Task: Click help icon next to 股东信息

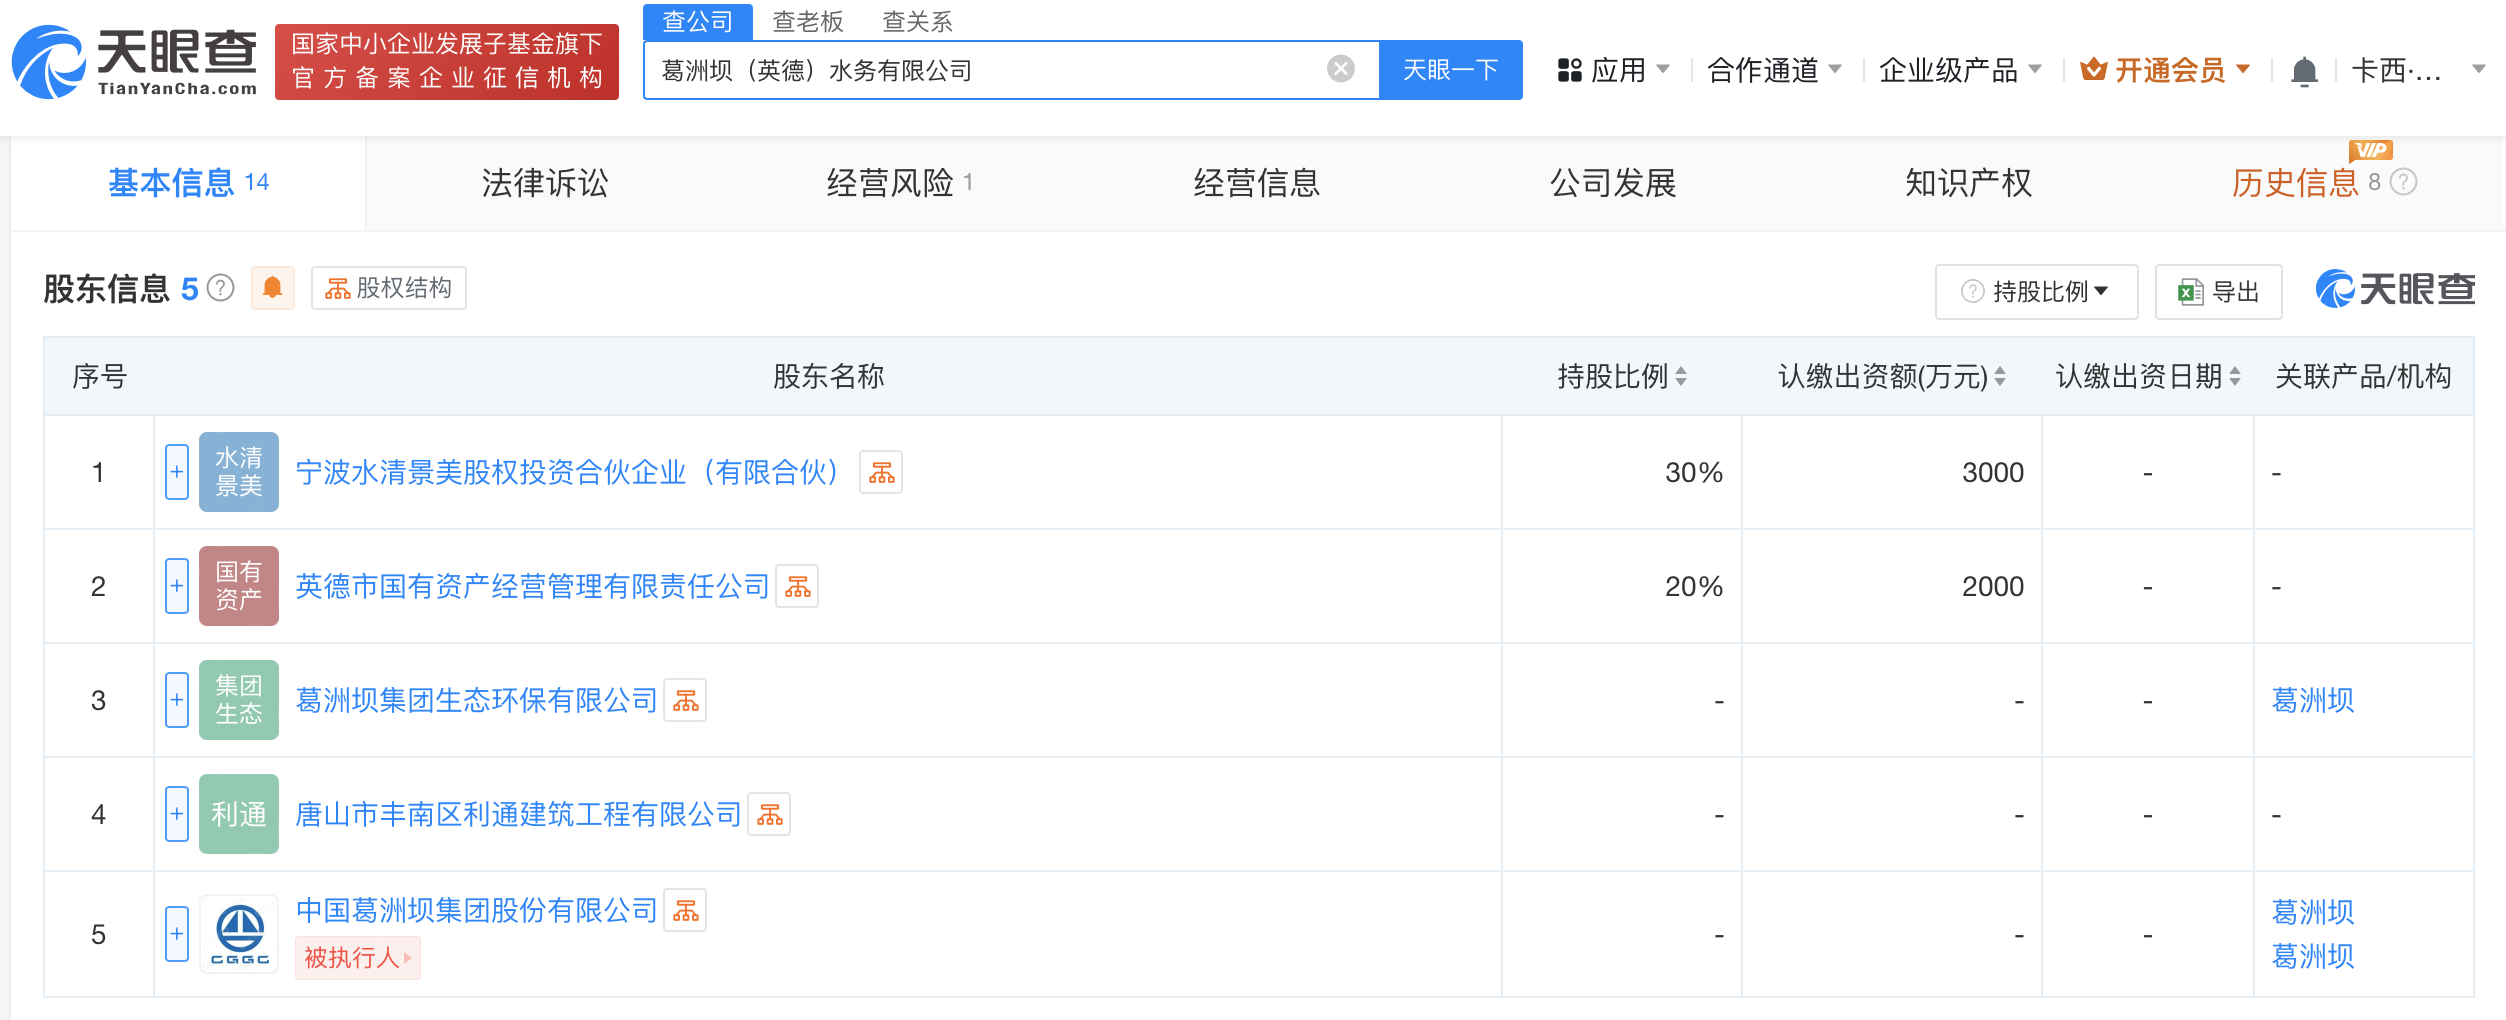Action: (x=220, y=288)
